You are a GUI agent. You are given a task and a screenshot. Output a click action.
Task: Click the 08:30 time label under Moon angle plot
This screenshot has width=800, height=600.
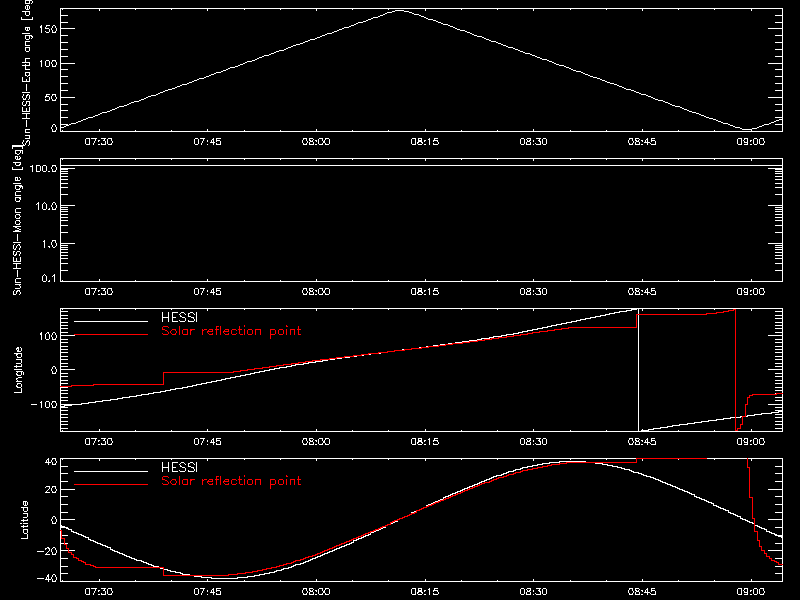pos(533,292)
